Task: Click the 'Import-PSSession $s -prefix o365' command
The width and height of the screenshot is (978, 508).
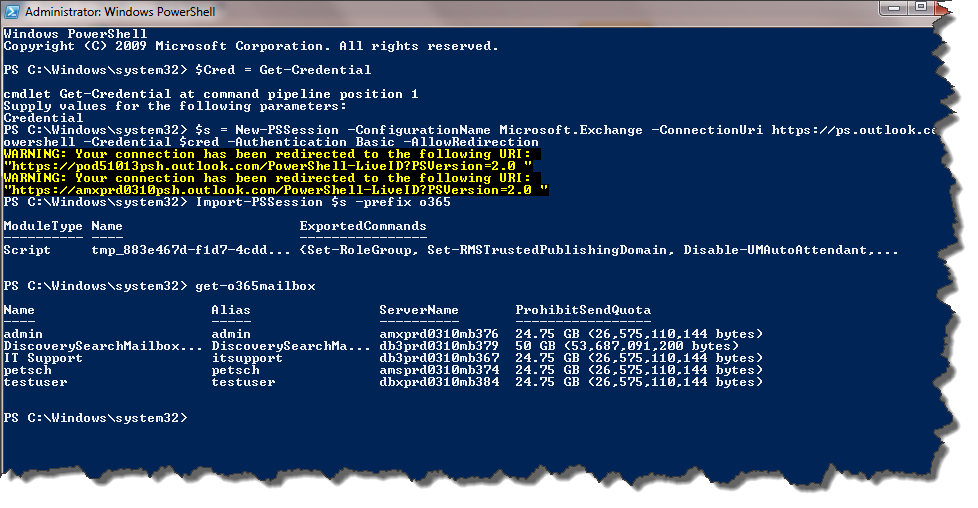Action: pyautogui.click(x=323, y=202)
